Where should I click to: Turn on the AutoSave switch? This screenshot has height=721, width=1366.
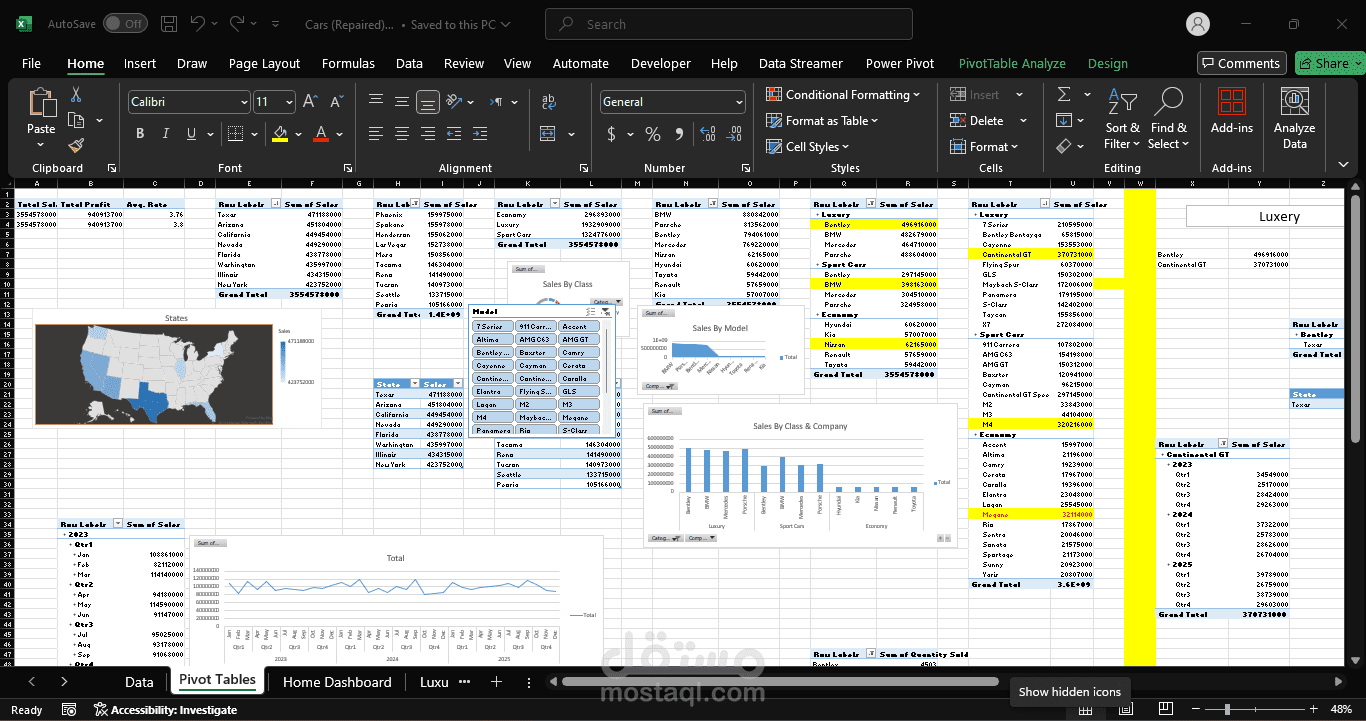pos(125,24)
